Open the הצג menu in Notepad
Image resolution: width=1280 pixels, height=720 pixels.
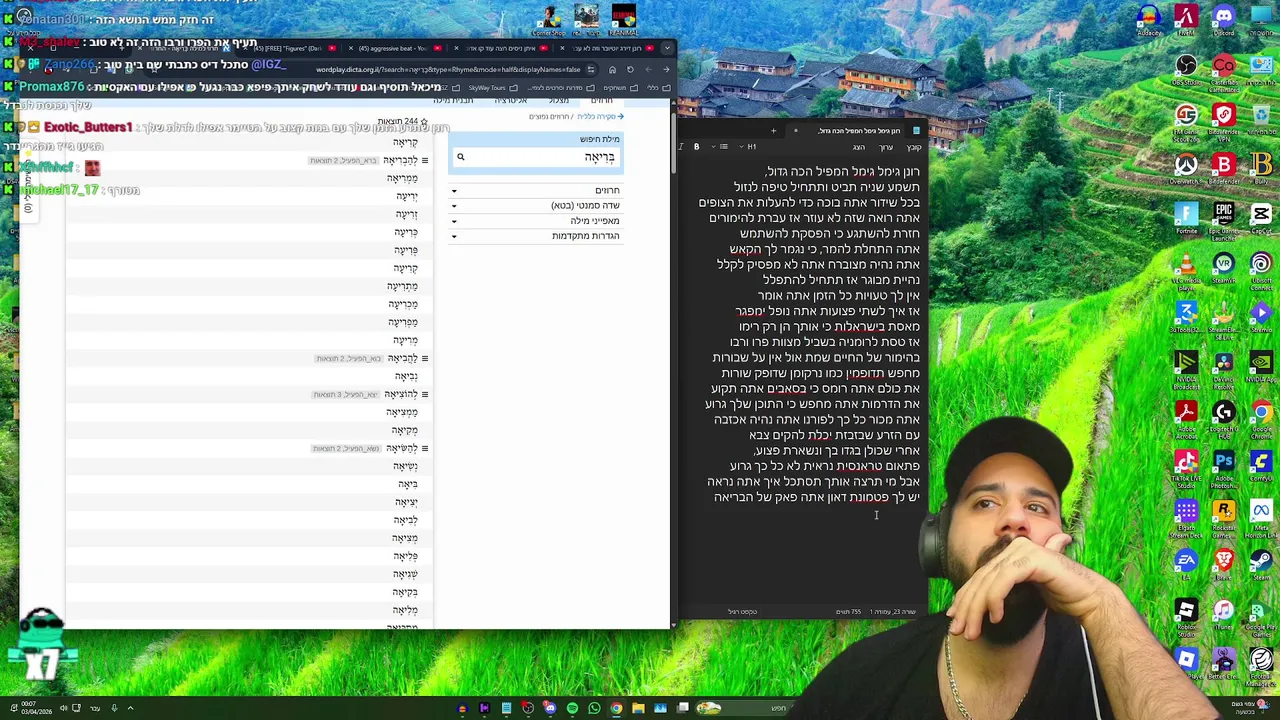[858, 147]
